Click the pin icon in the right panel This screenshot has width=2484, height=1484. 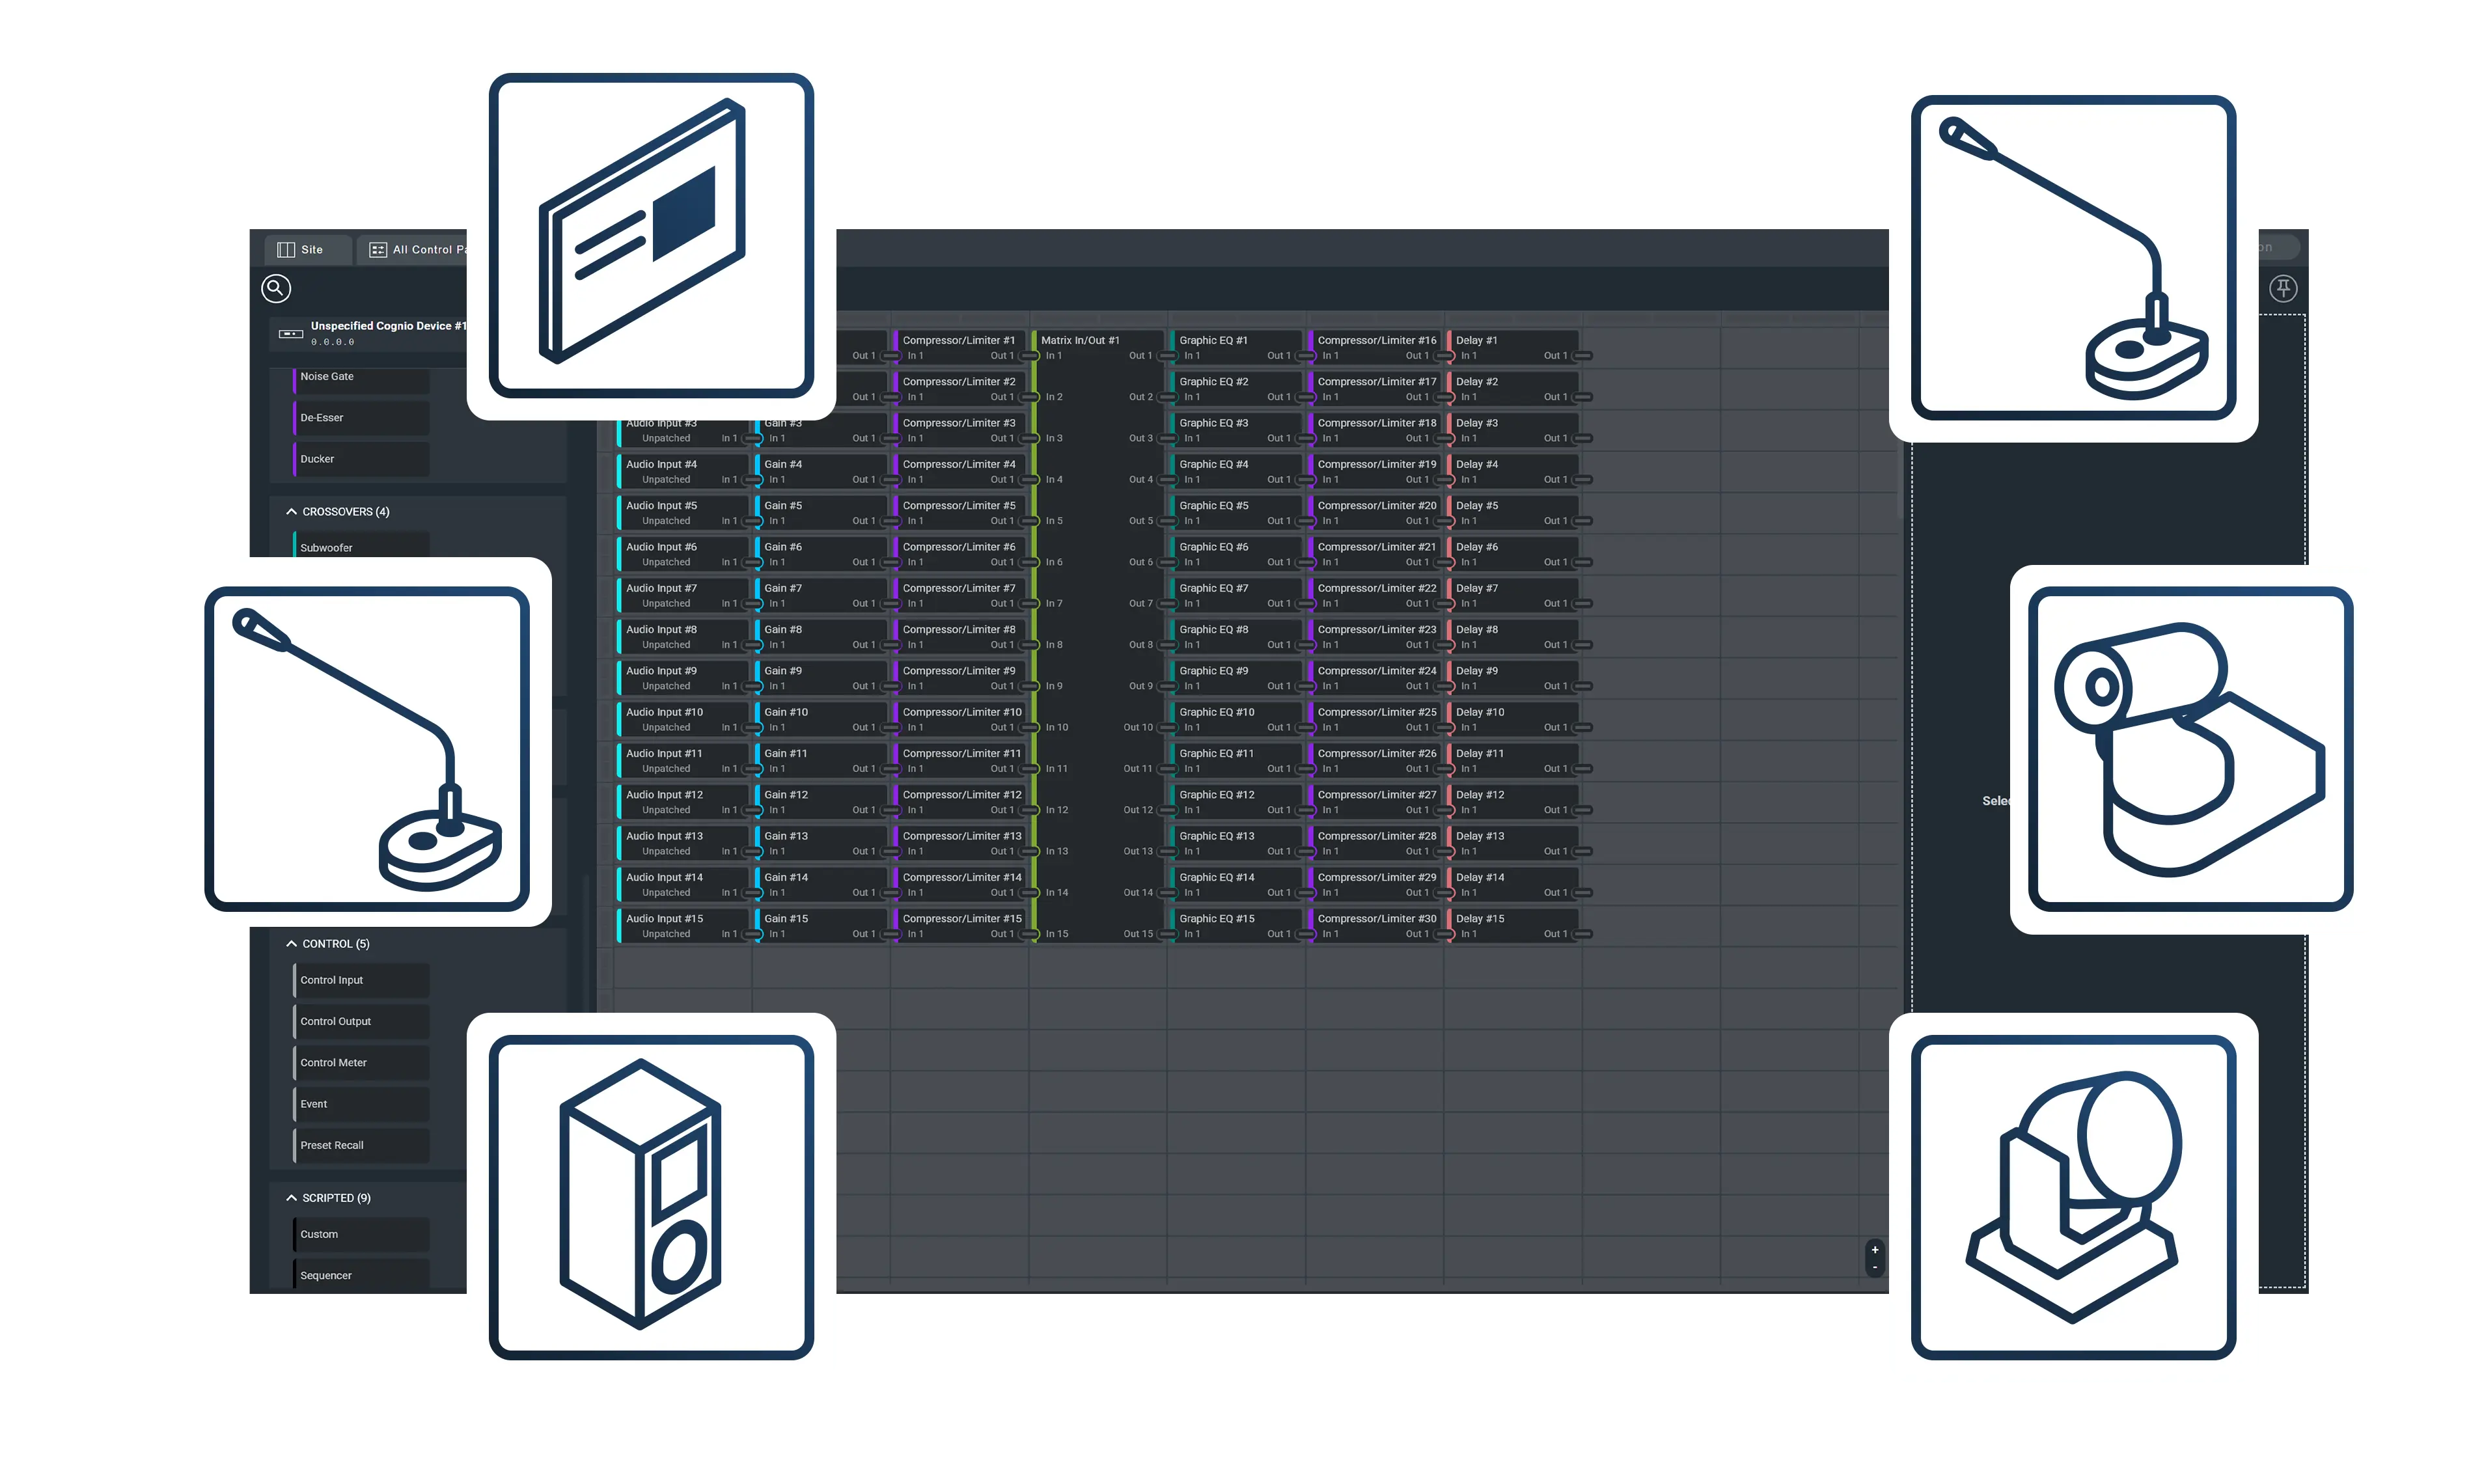point(2283,288)
